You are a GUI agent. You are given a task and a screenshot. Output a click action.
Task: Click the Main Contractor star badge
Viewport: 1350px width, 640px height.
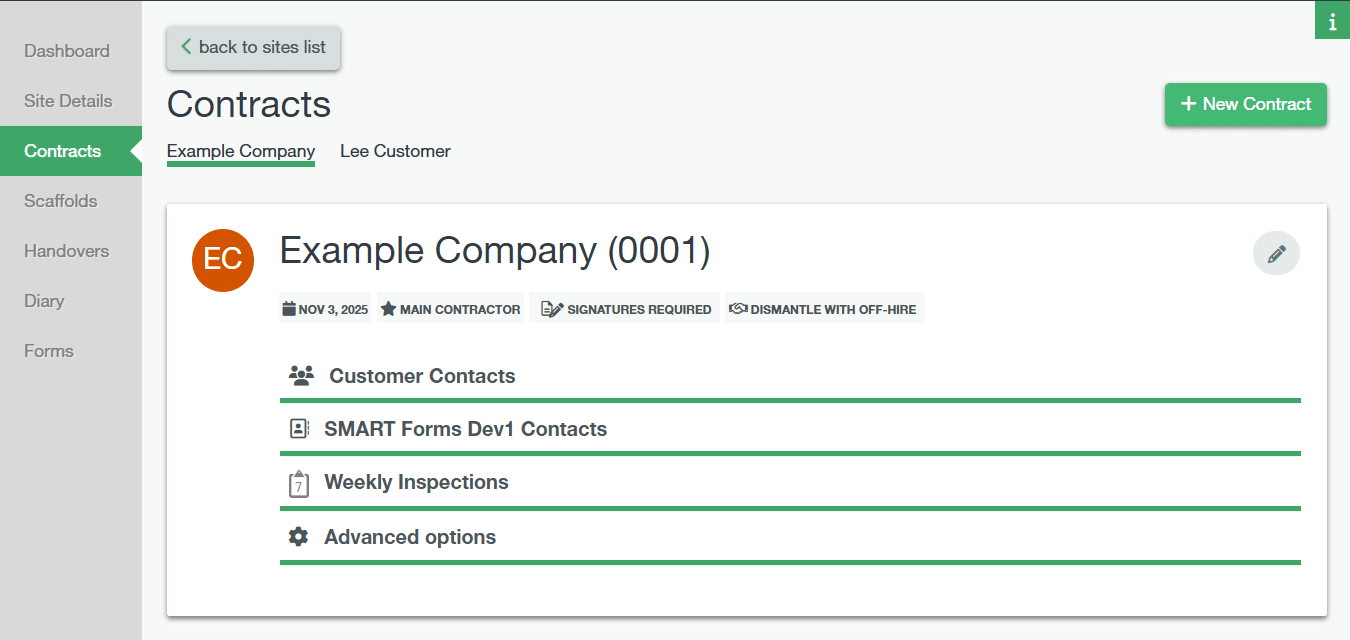click(450, 309)
